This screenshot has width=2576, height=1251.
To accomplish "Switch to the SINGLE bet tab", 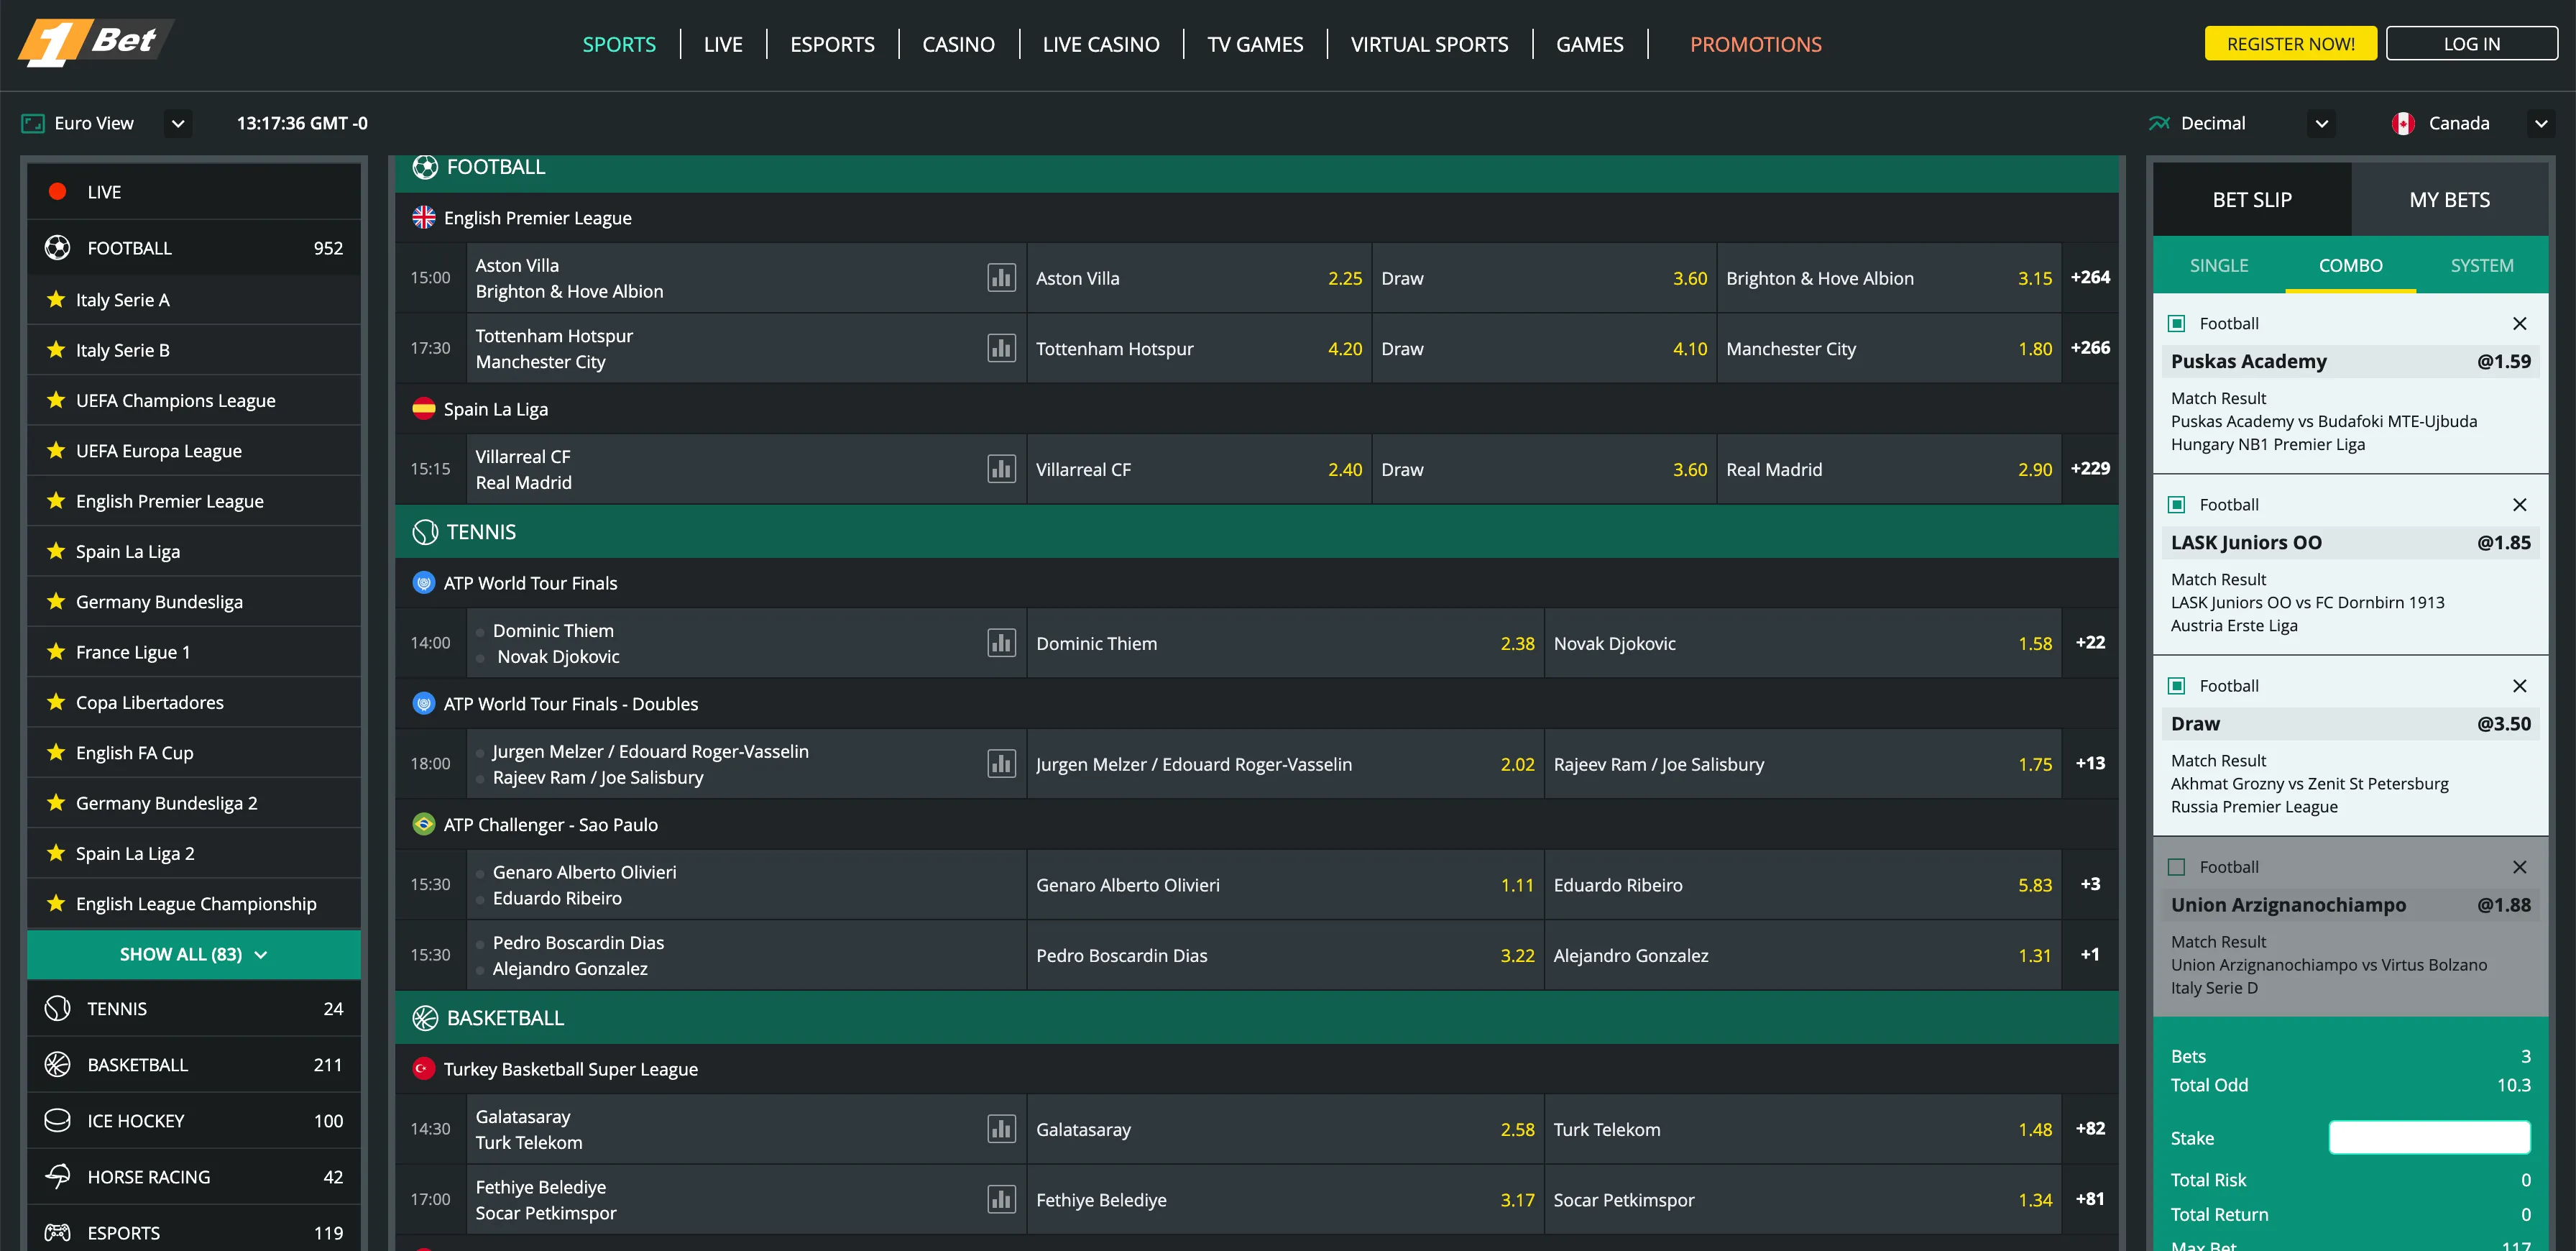I will pos(2218,265).
